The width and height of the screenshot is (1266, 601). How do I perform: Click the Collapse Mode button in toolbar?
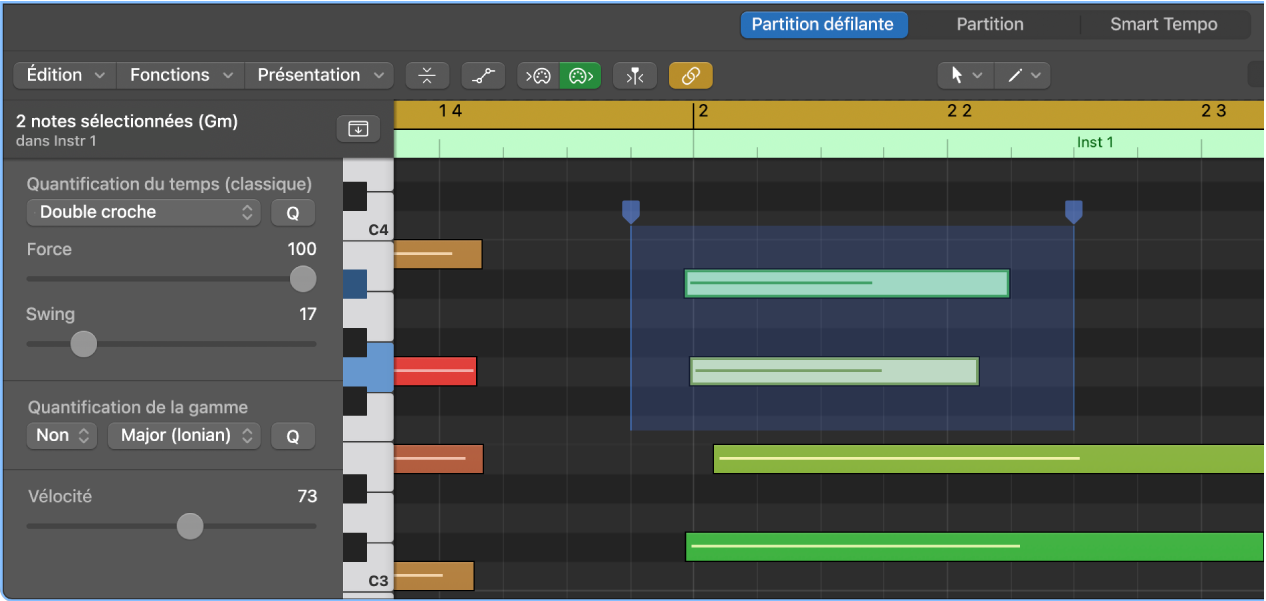[427, 75]
